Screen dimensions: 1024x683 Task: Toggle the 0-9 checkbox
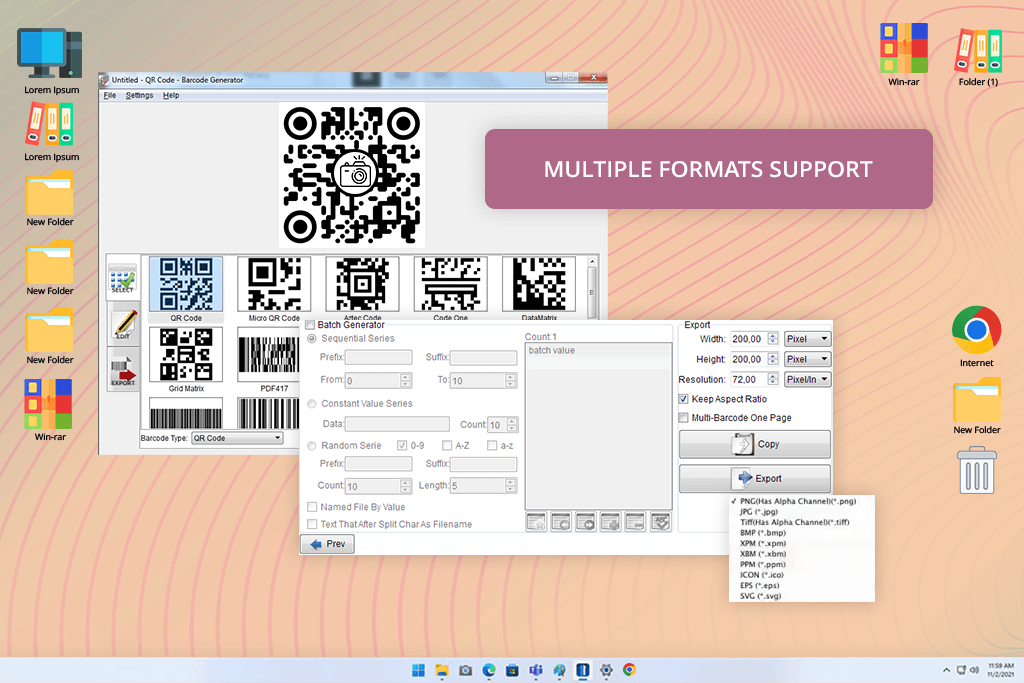point(402,445)
